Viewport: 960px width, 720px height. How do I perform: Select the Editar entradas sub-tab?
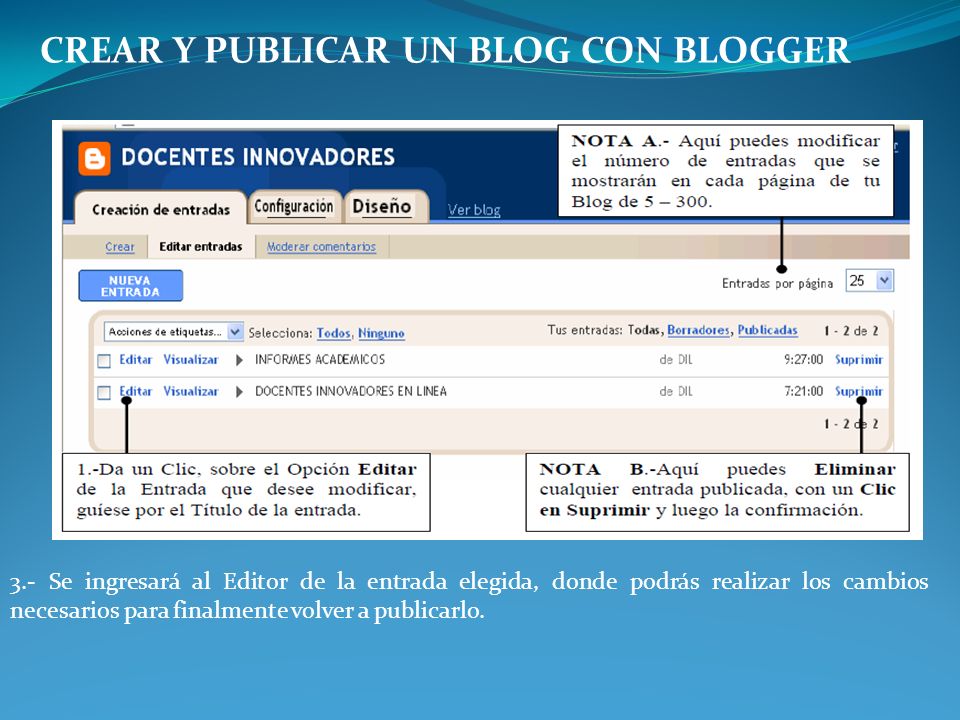pyautogui.click(x=201, y=247)
